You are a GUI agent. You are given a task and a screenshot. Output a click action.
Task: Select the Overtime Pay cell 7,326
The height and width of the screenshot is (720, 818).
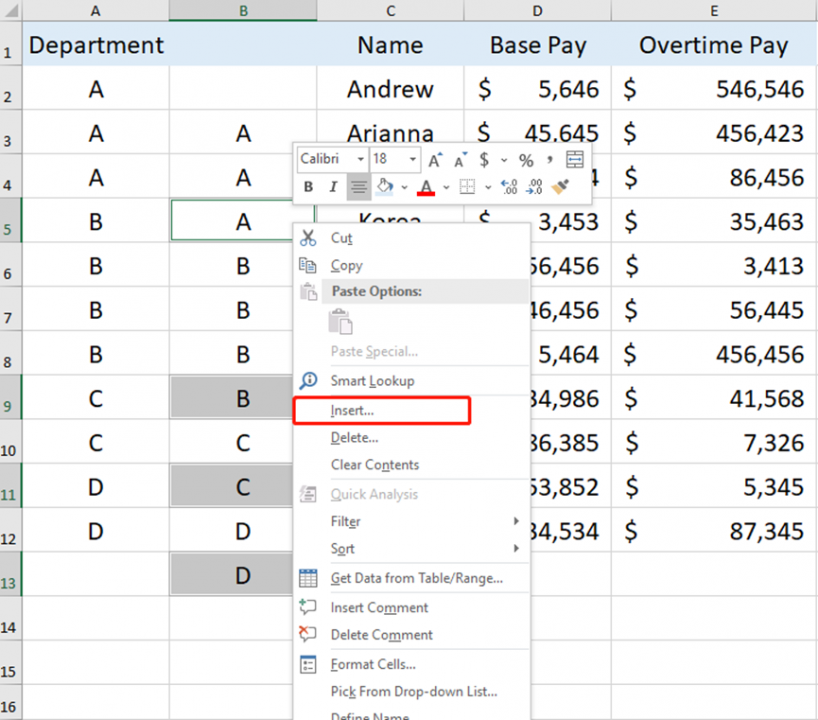714,442
